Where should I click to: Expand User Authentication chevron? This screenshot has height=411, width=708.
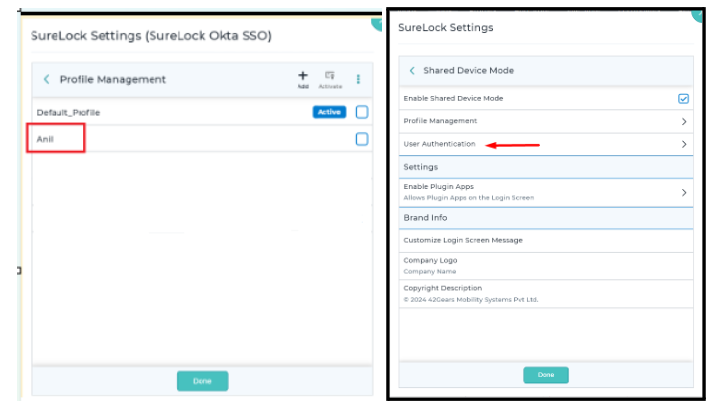click(684, 144)
